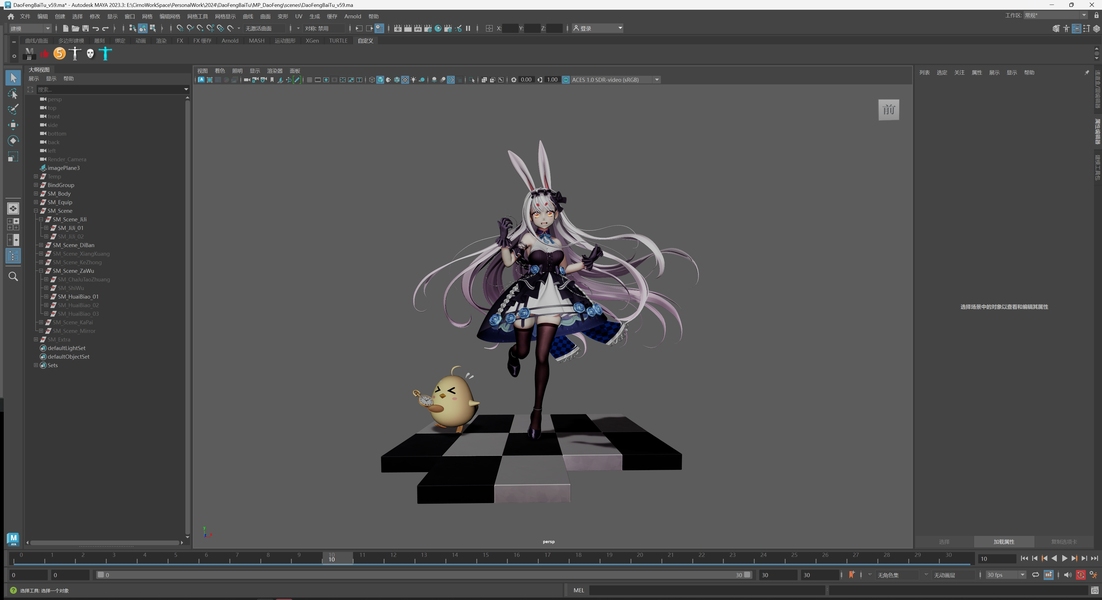Redo action icon
The image size is (1102, 600).
105,28
